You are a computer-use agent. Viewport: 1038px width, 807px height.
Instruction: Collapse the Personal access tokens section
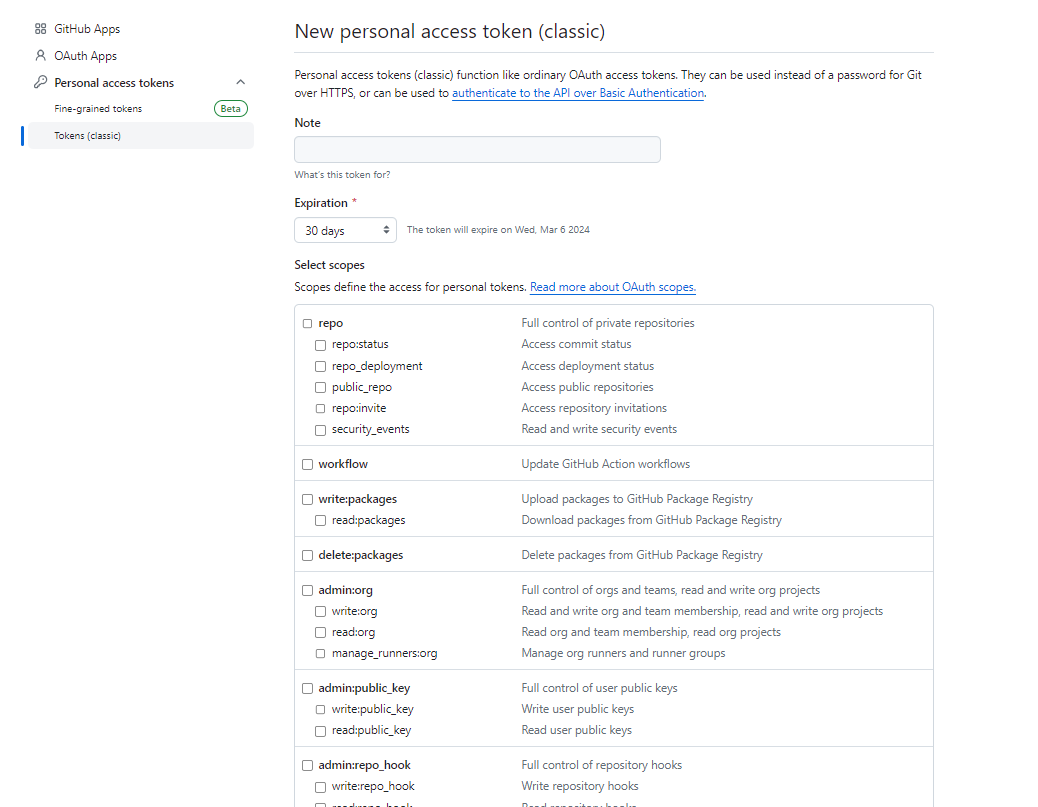tap(240, 82)
